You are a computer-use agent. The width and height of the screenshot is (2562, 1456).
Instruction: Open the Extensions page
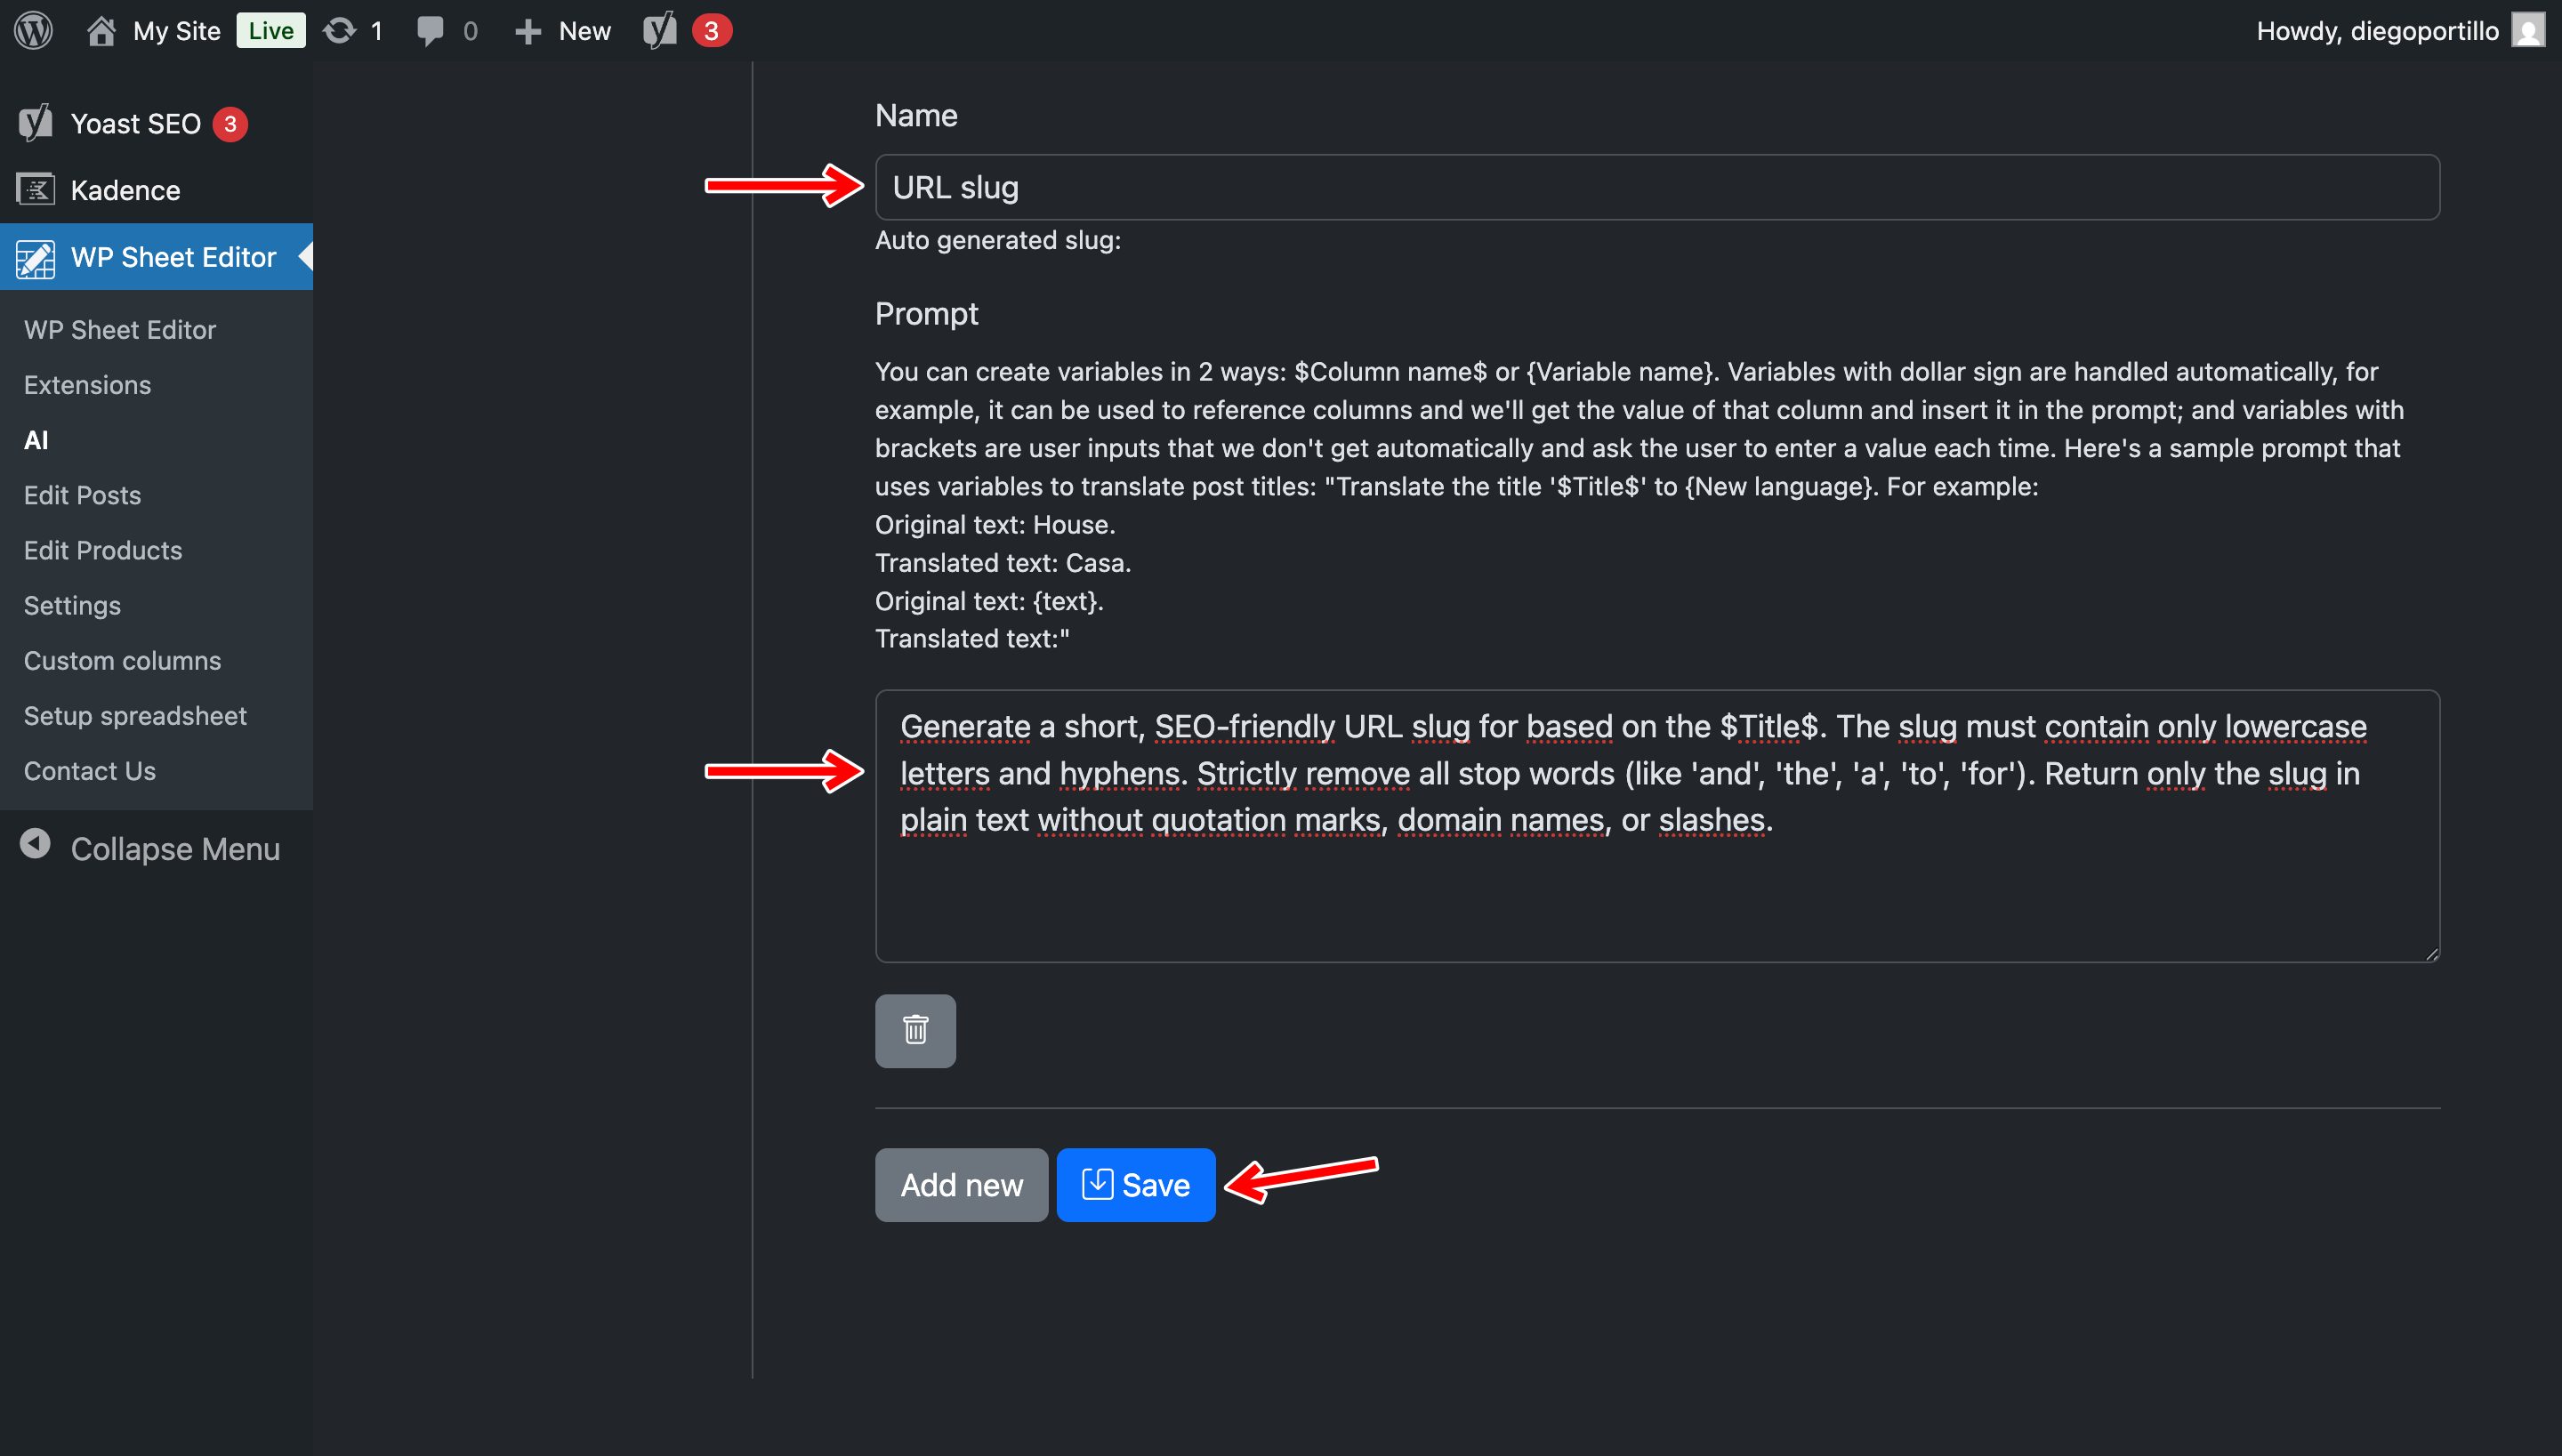coord(87,384)
